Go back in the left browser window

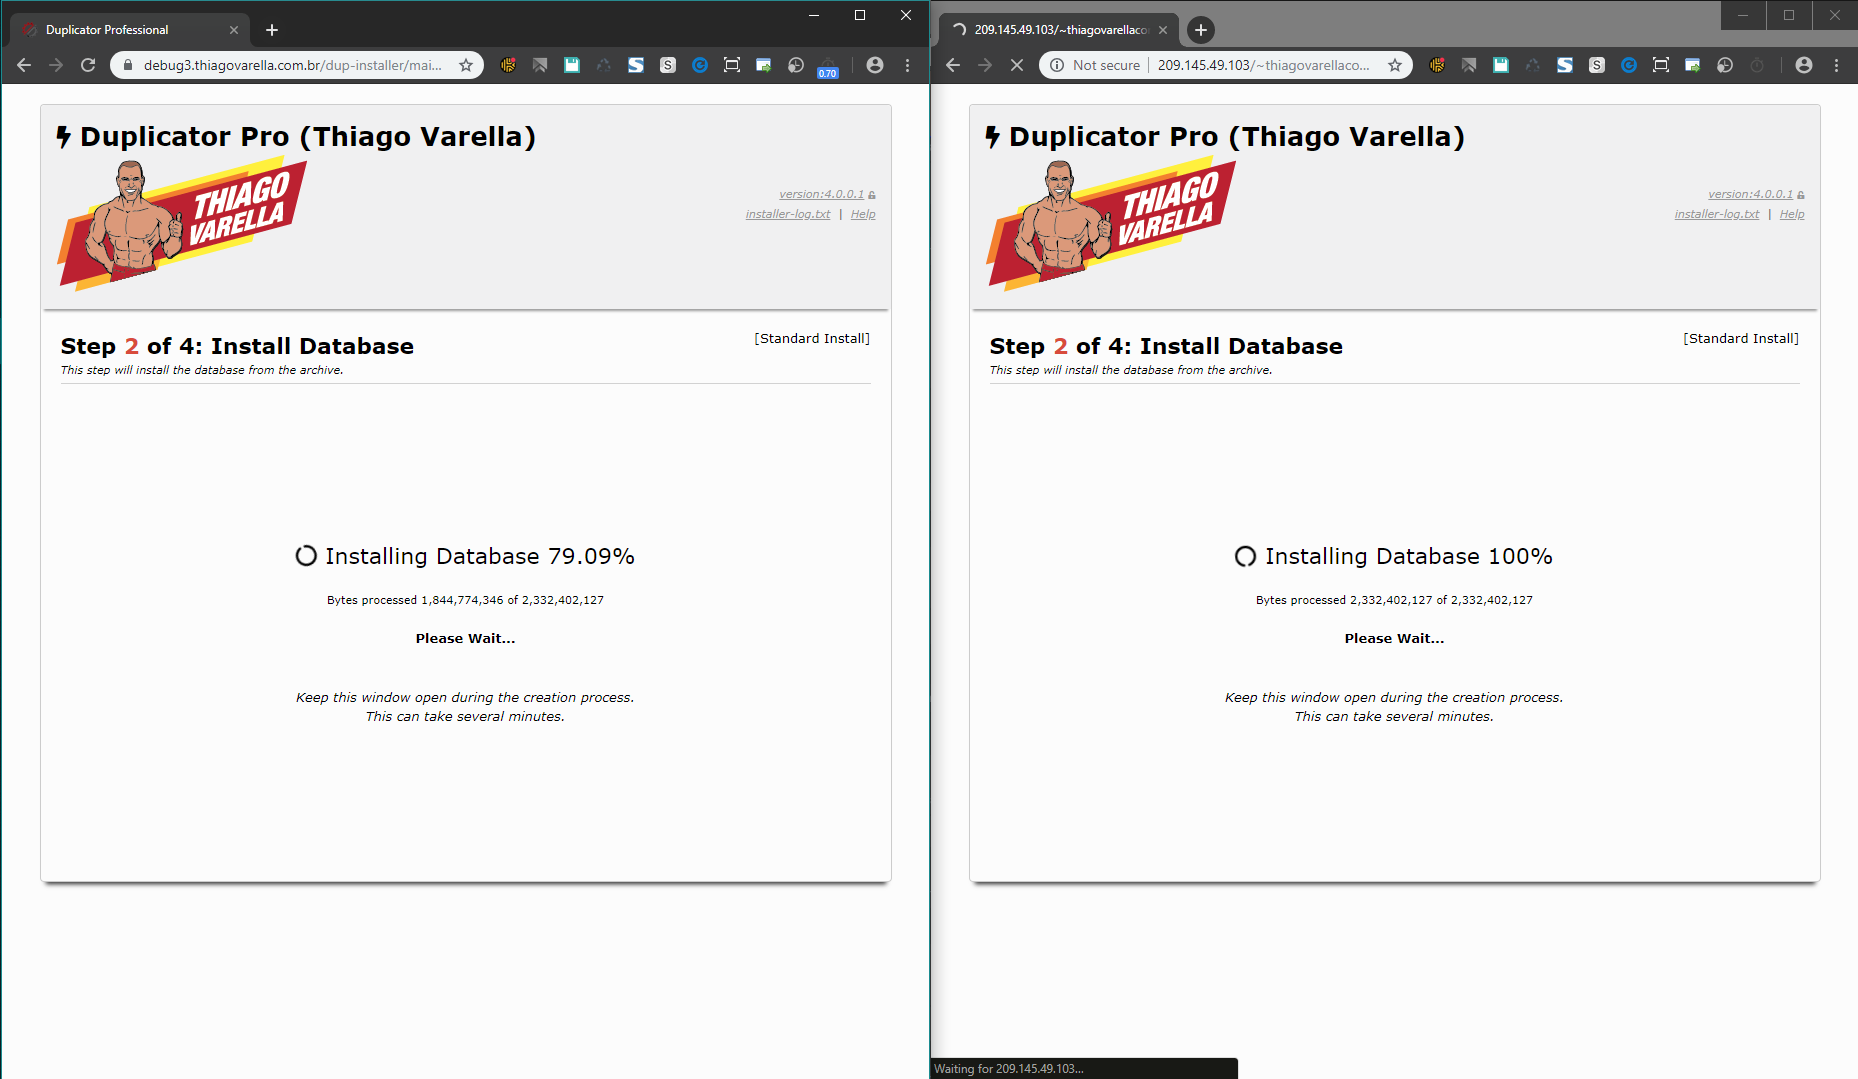tap(24, 65)
